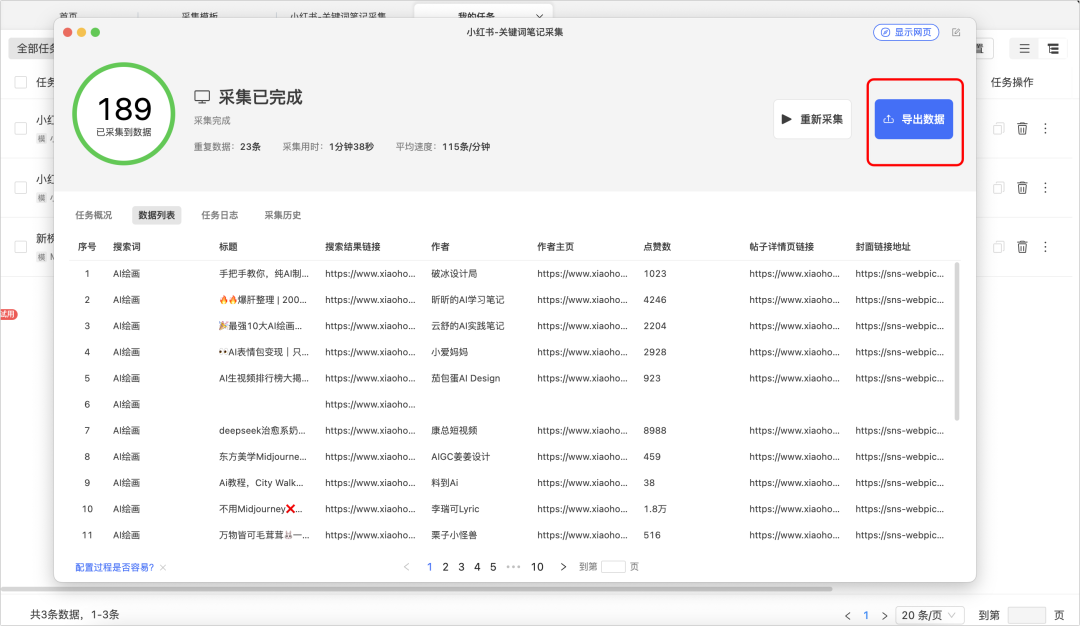Open the 20 条/页 page size dropdown
The height and width of the screenshot is (626, 1080).
click(x=928, y=615)
